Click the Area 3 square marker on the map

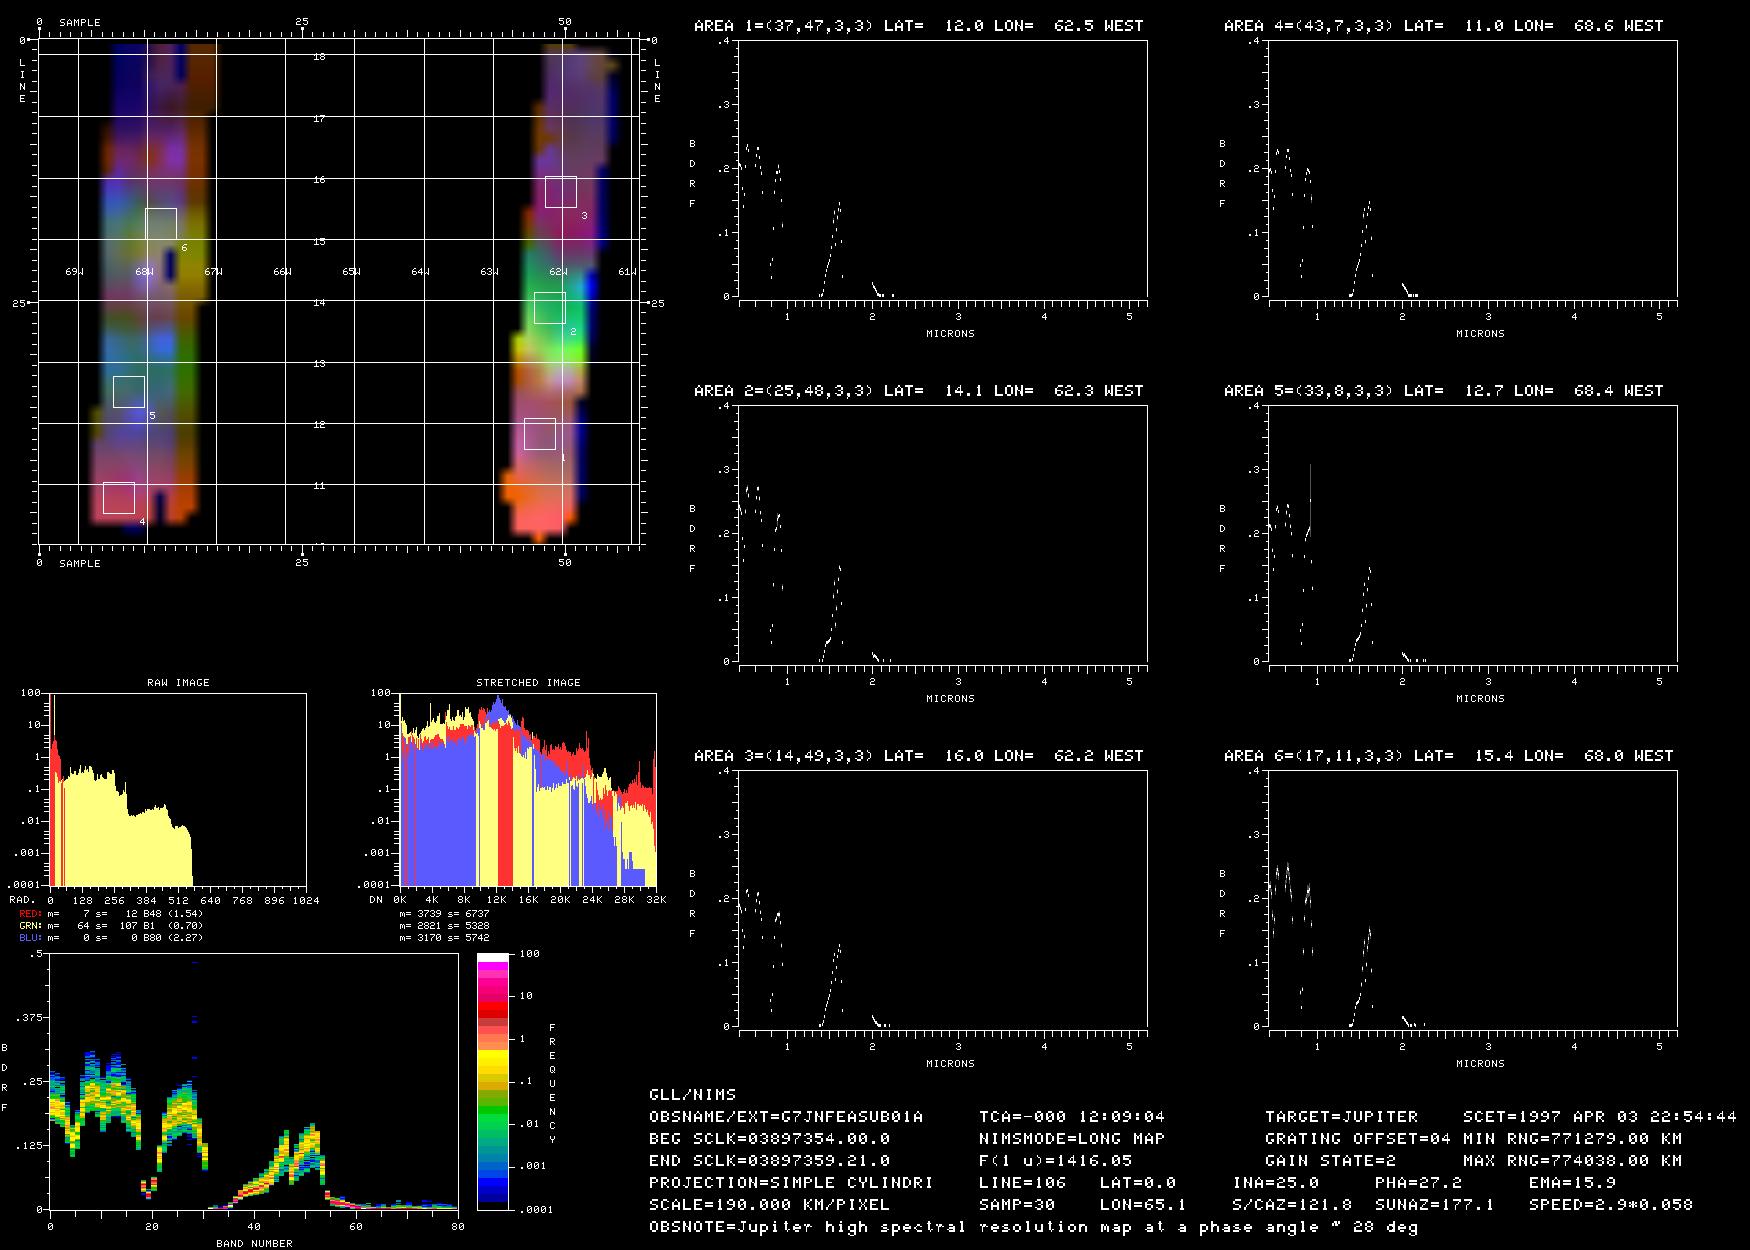tap(561, 192)
